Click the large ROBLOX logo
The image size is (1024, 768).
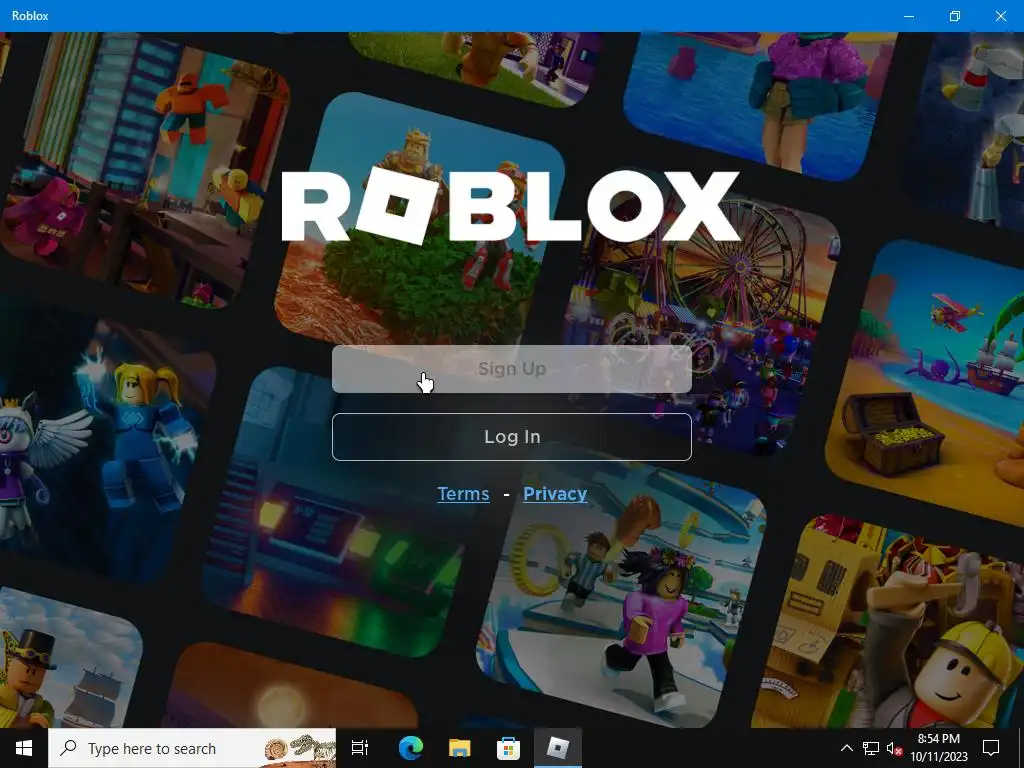(511, 206)
